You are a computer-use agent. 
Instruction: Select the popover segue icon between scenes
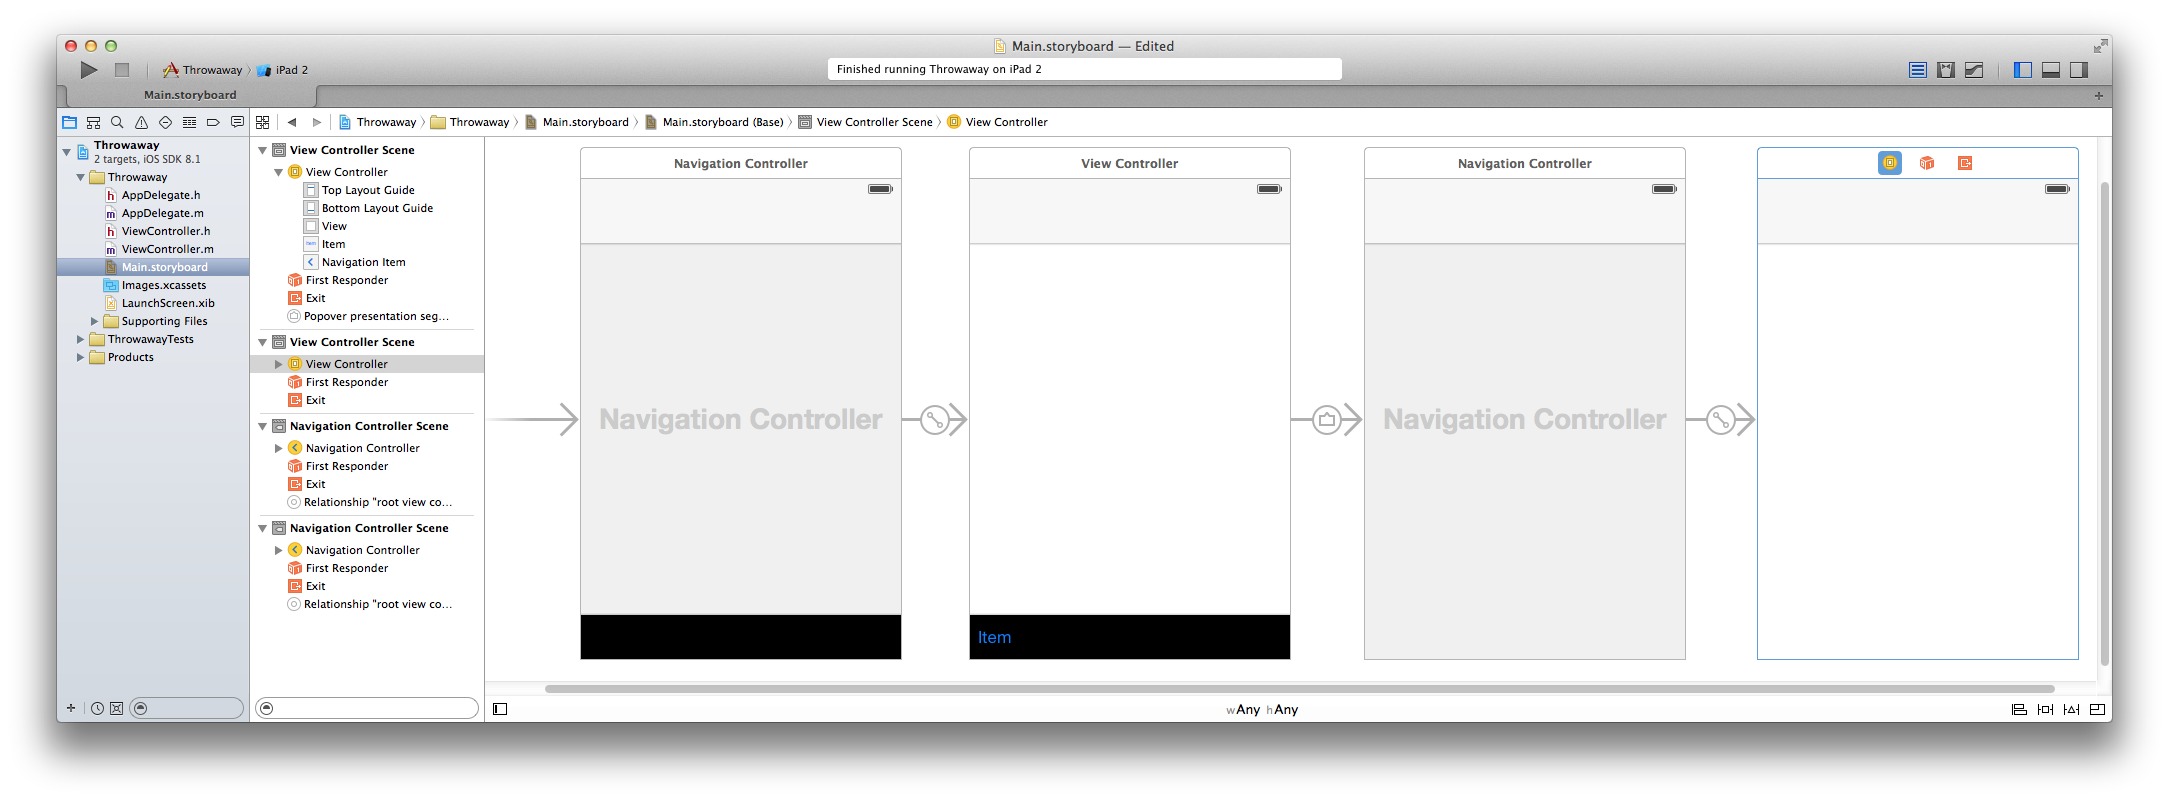point(1327,420)
